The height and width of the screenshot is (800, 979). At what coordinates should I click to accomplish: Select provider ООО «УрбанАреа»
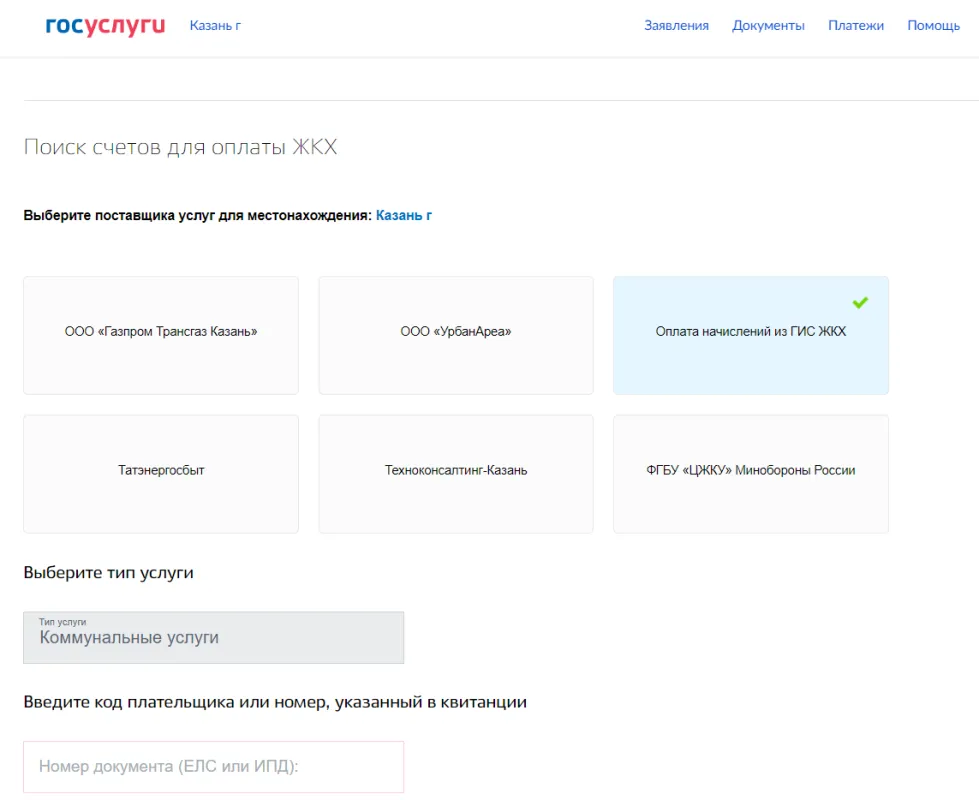click(456, 335)
